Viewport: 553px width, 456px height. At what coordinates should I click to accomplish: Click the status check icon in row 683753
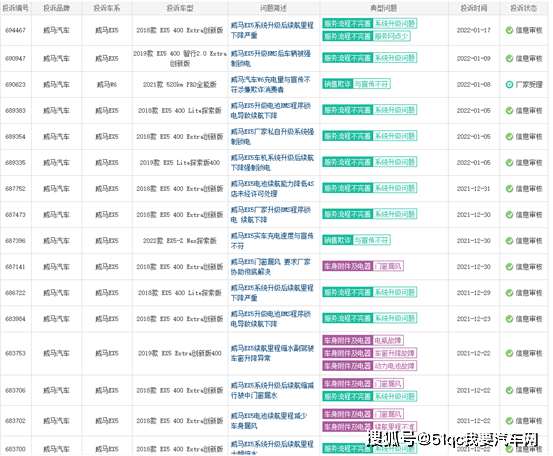(509, 353)
